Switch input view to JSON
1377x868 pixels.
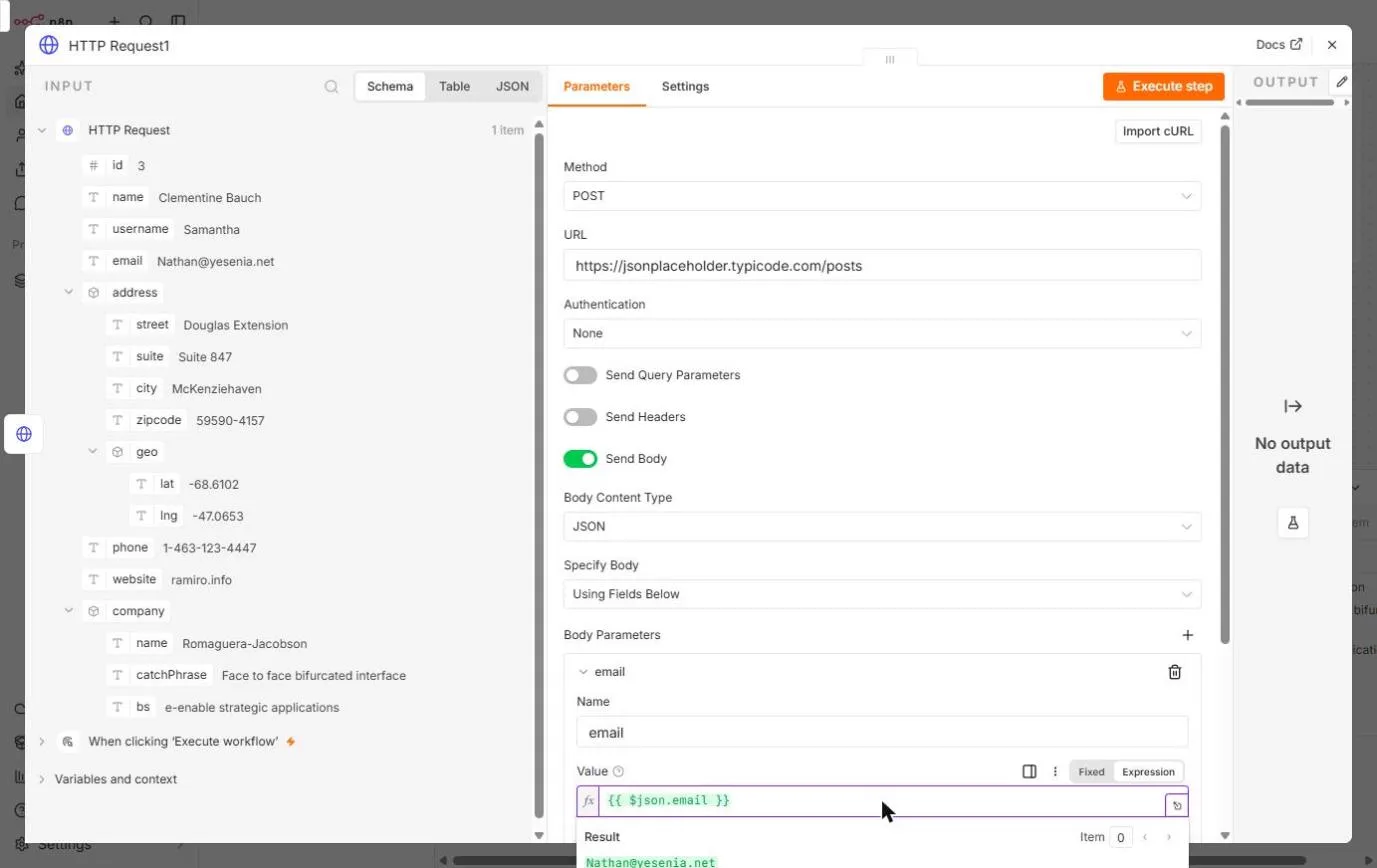pos(512,86)
